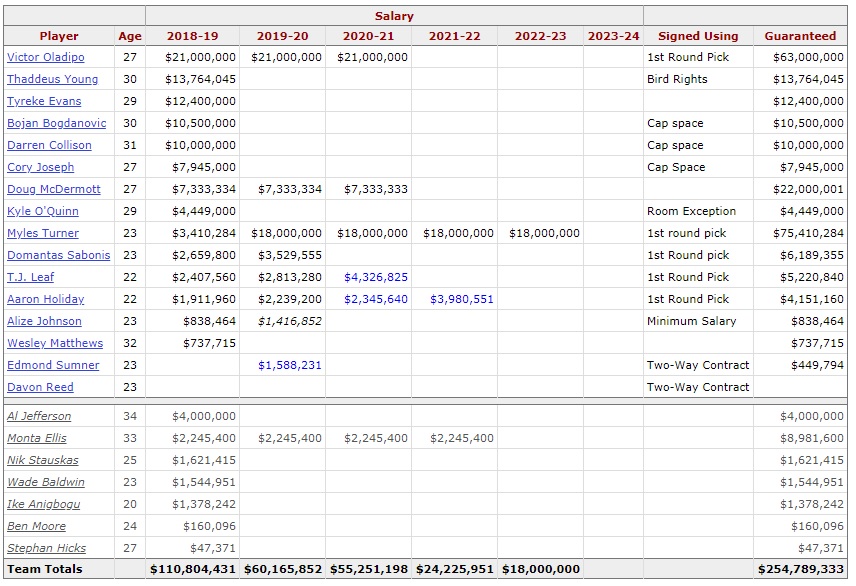The image size is (856, 586).
Task: Open Wesley Matthews player link
Action: click(x=55, y=343)
